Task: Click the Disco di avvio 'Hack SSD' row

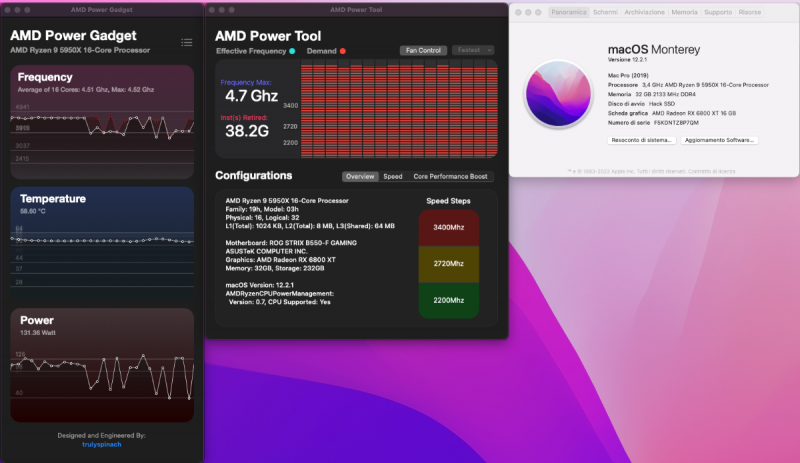Action: [x=641, y=104]
